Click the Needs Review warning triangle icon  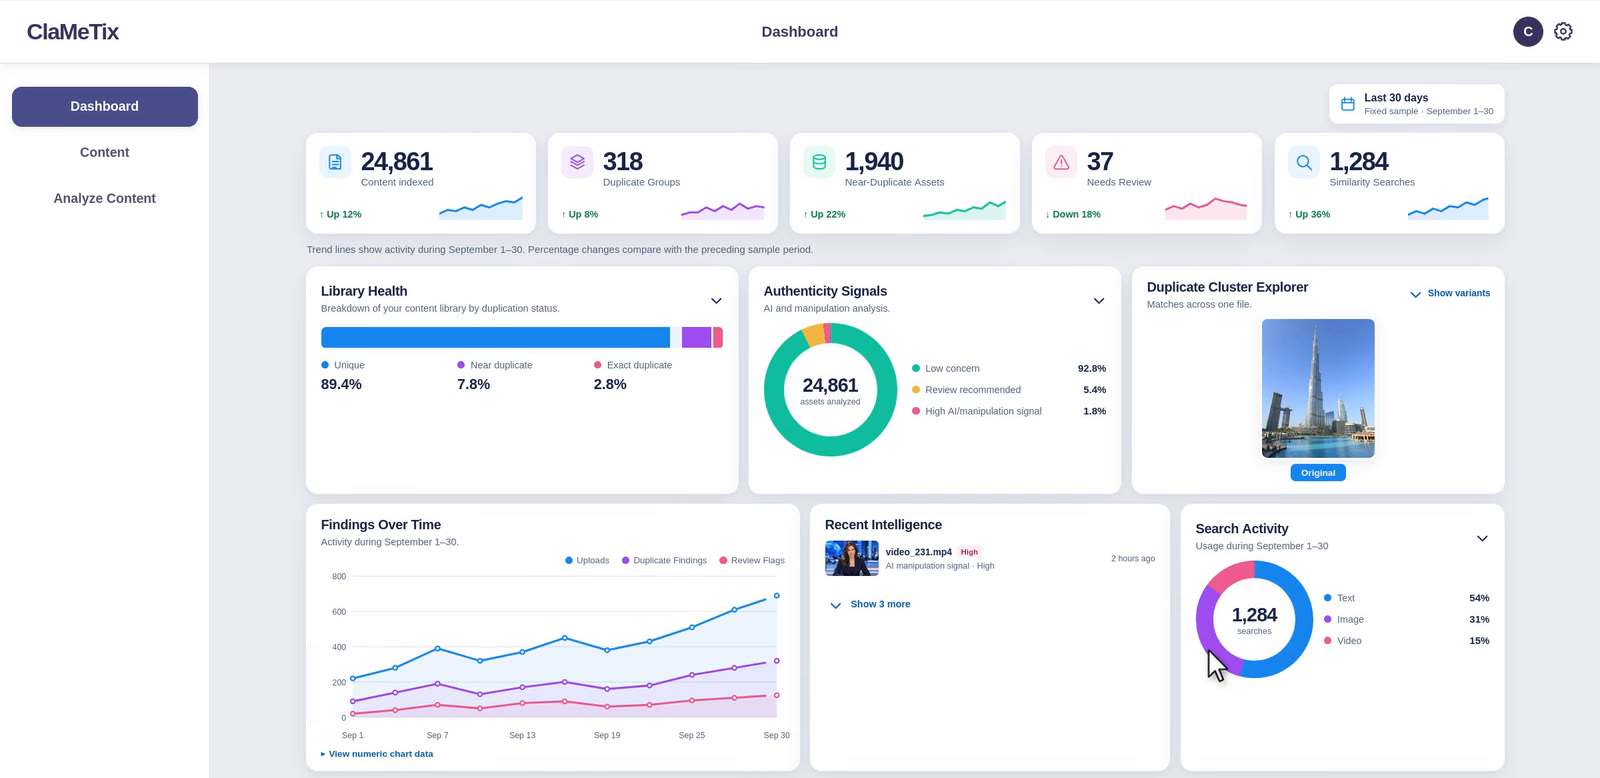[x=1061, y=162]
